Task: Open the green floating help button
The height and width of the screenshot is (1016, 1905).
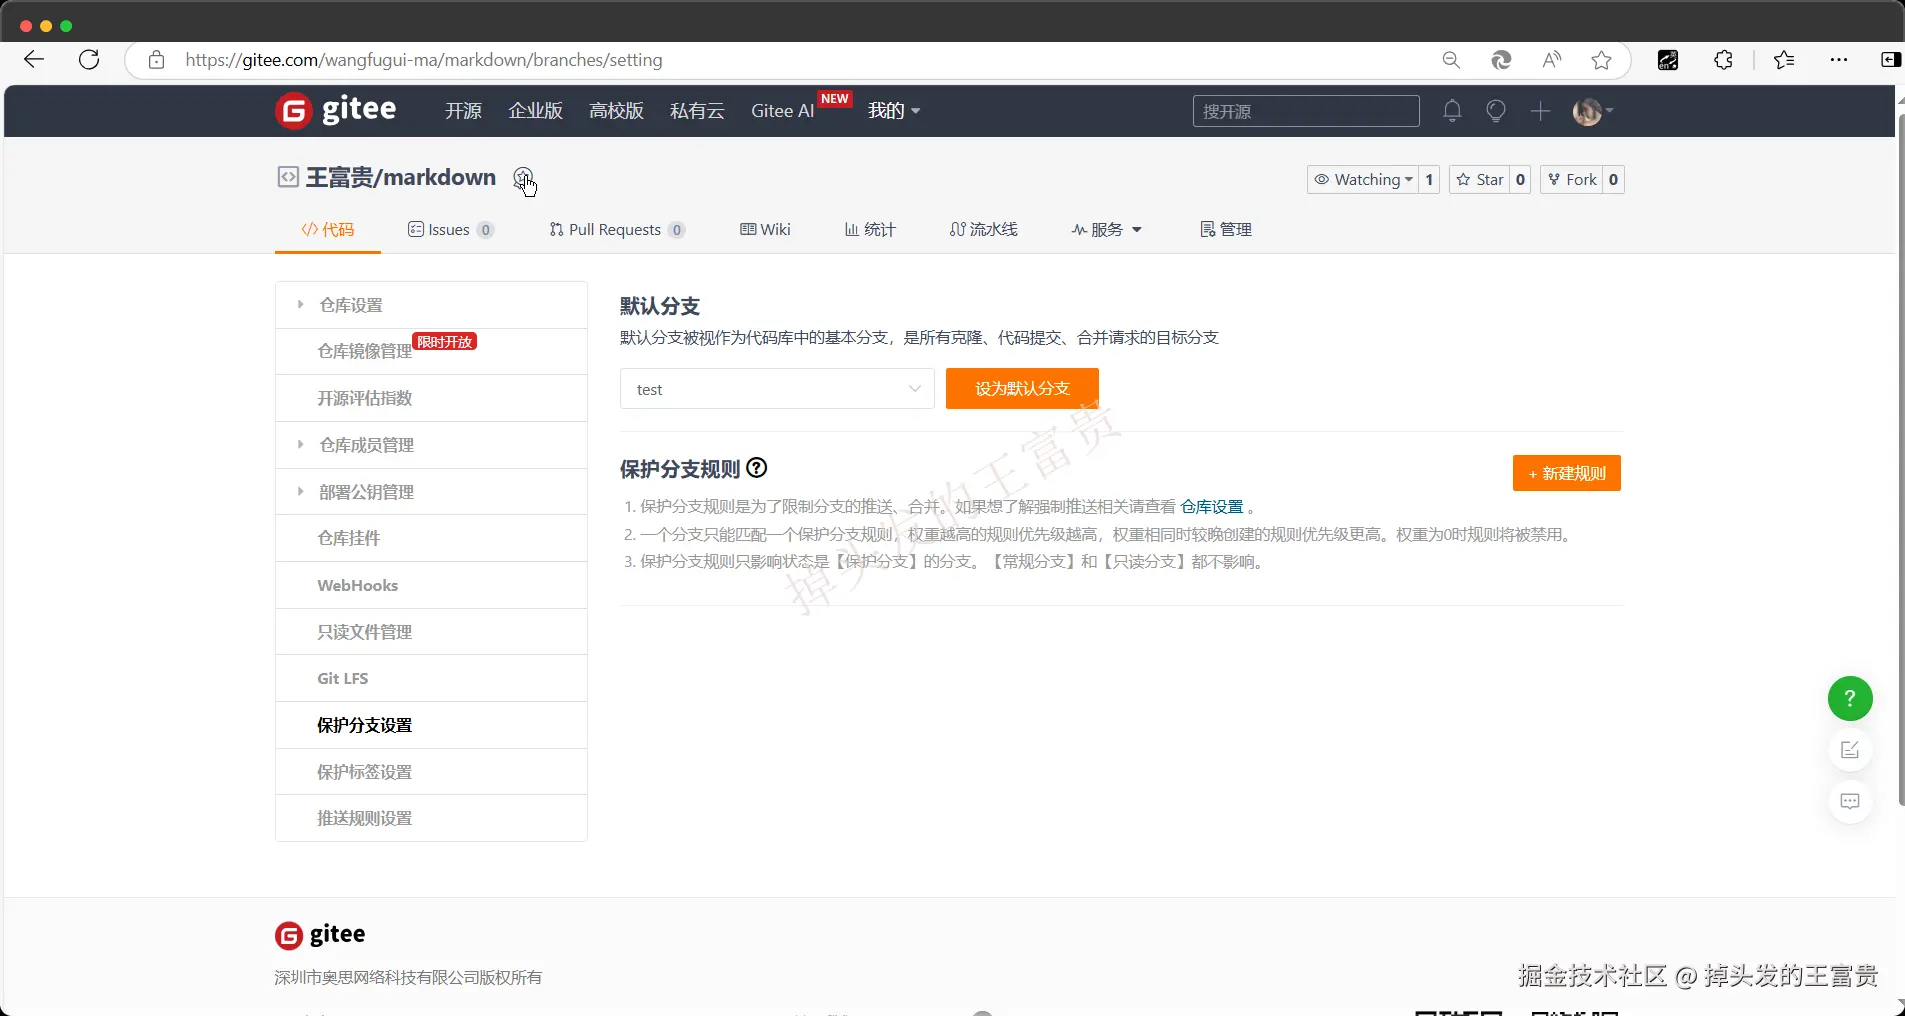Action: [1850, 698]
